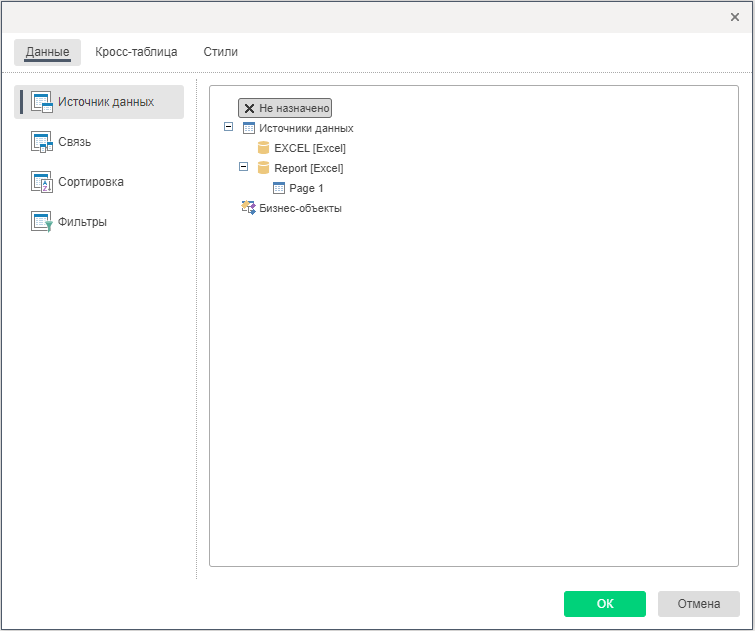Viewport: 755px width, 631px height.
Task: Switch to the Кросс-таблица tab
Action: point(136,52)
